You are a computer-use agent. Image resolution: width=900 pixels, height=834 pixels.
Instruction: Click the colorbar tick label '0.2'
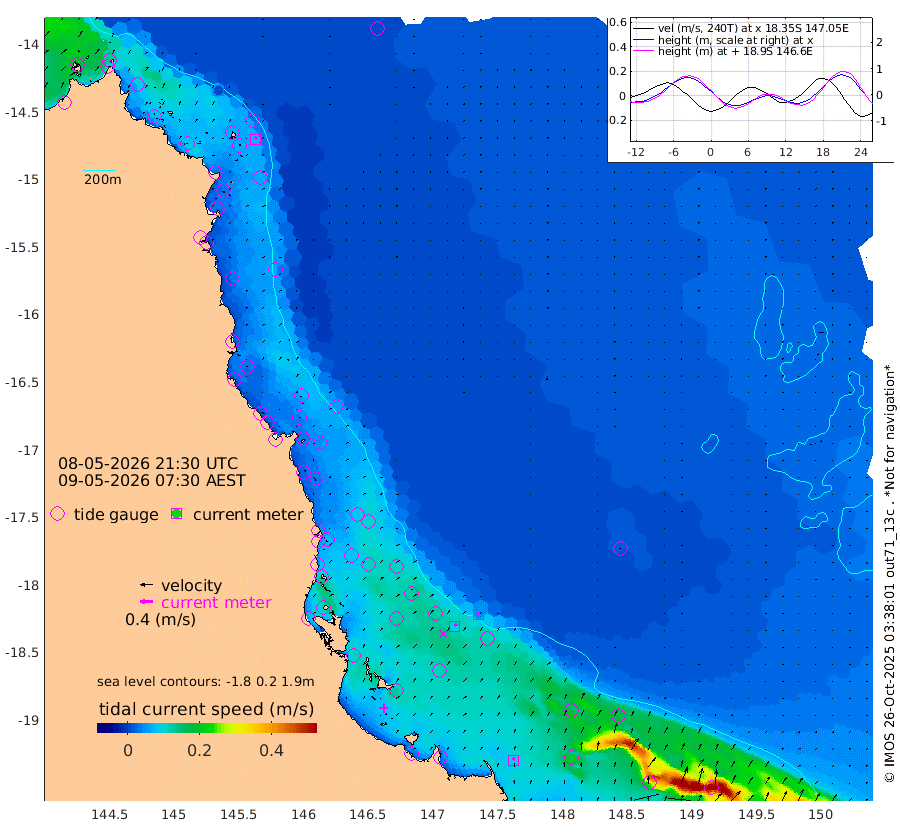click(199, 750)
